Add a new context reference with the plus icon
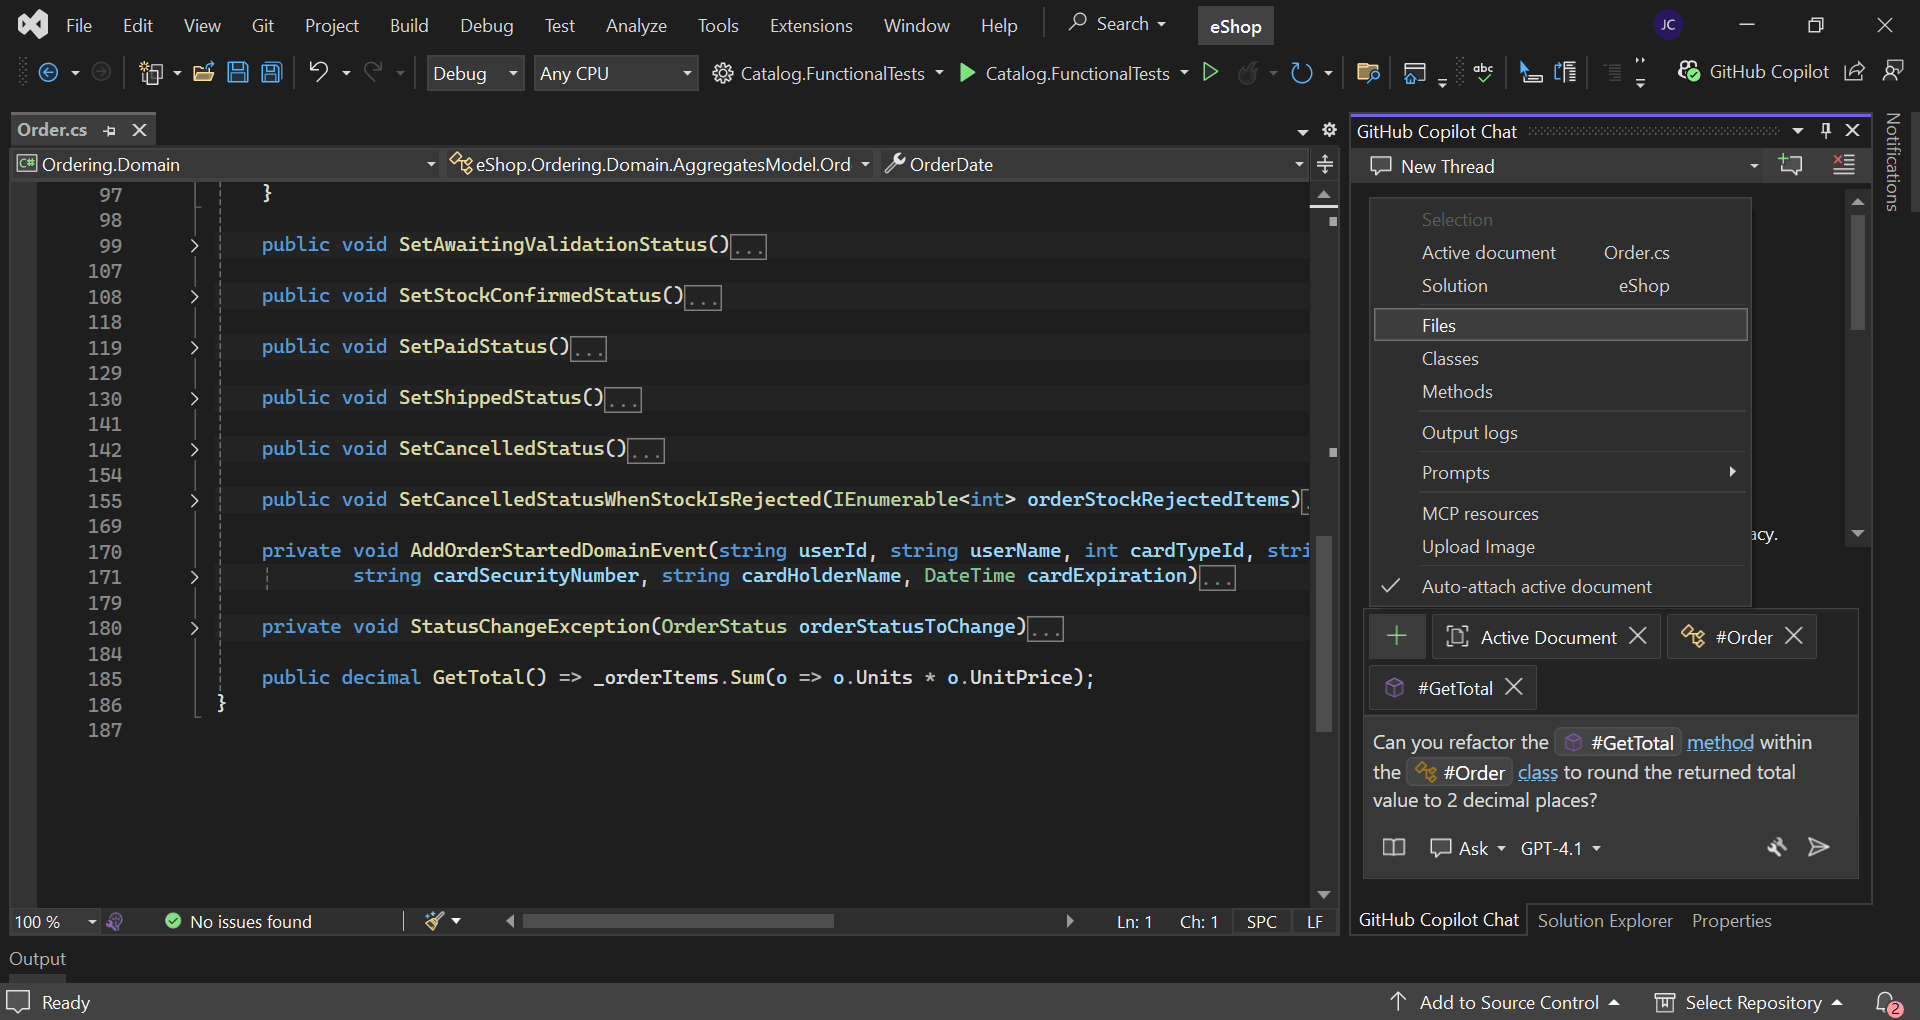The height and width of the screenshot is (1020, 1920). [x=1396, y=635]
